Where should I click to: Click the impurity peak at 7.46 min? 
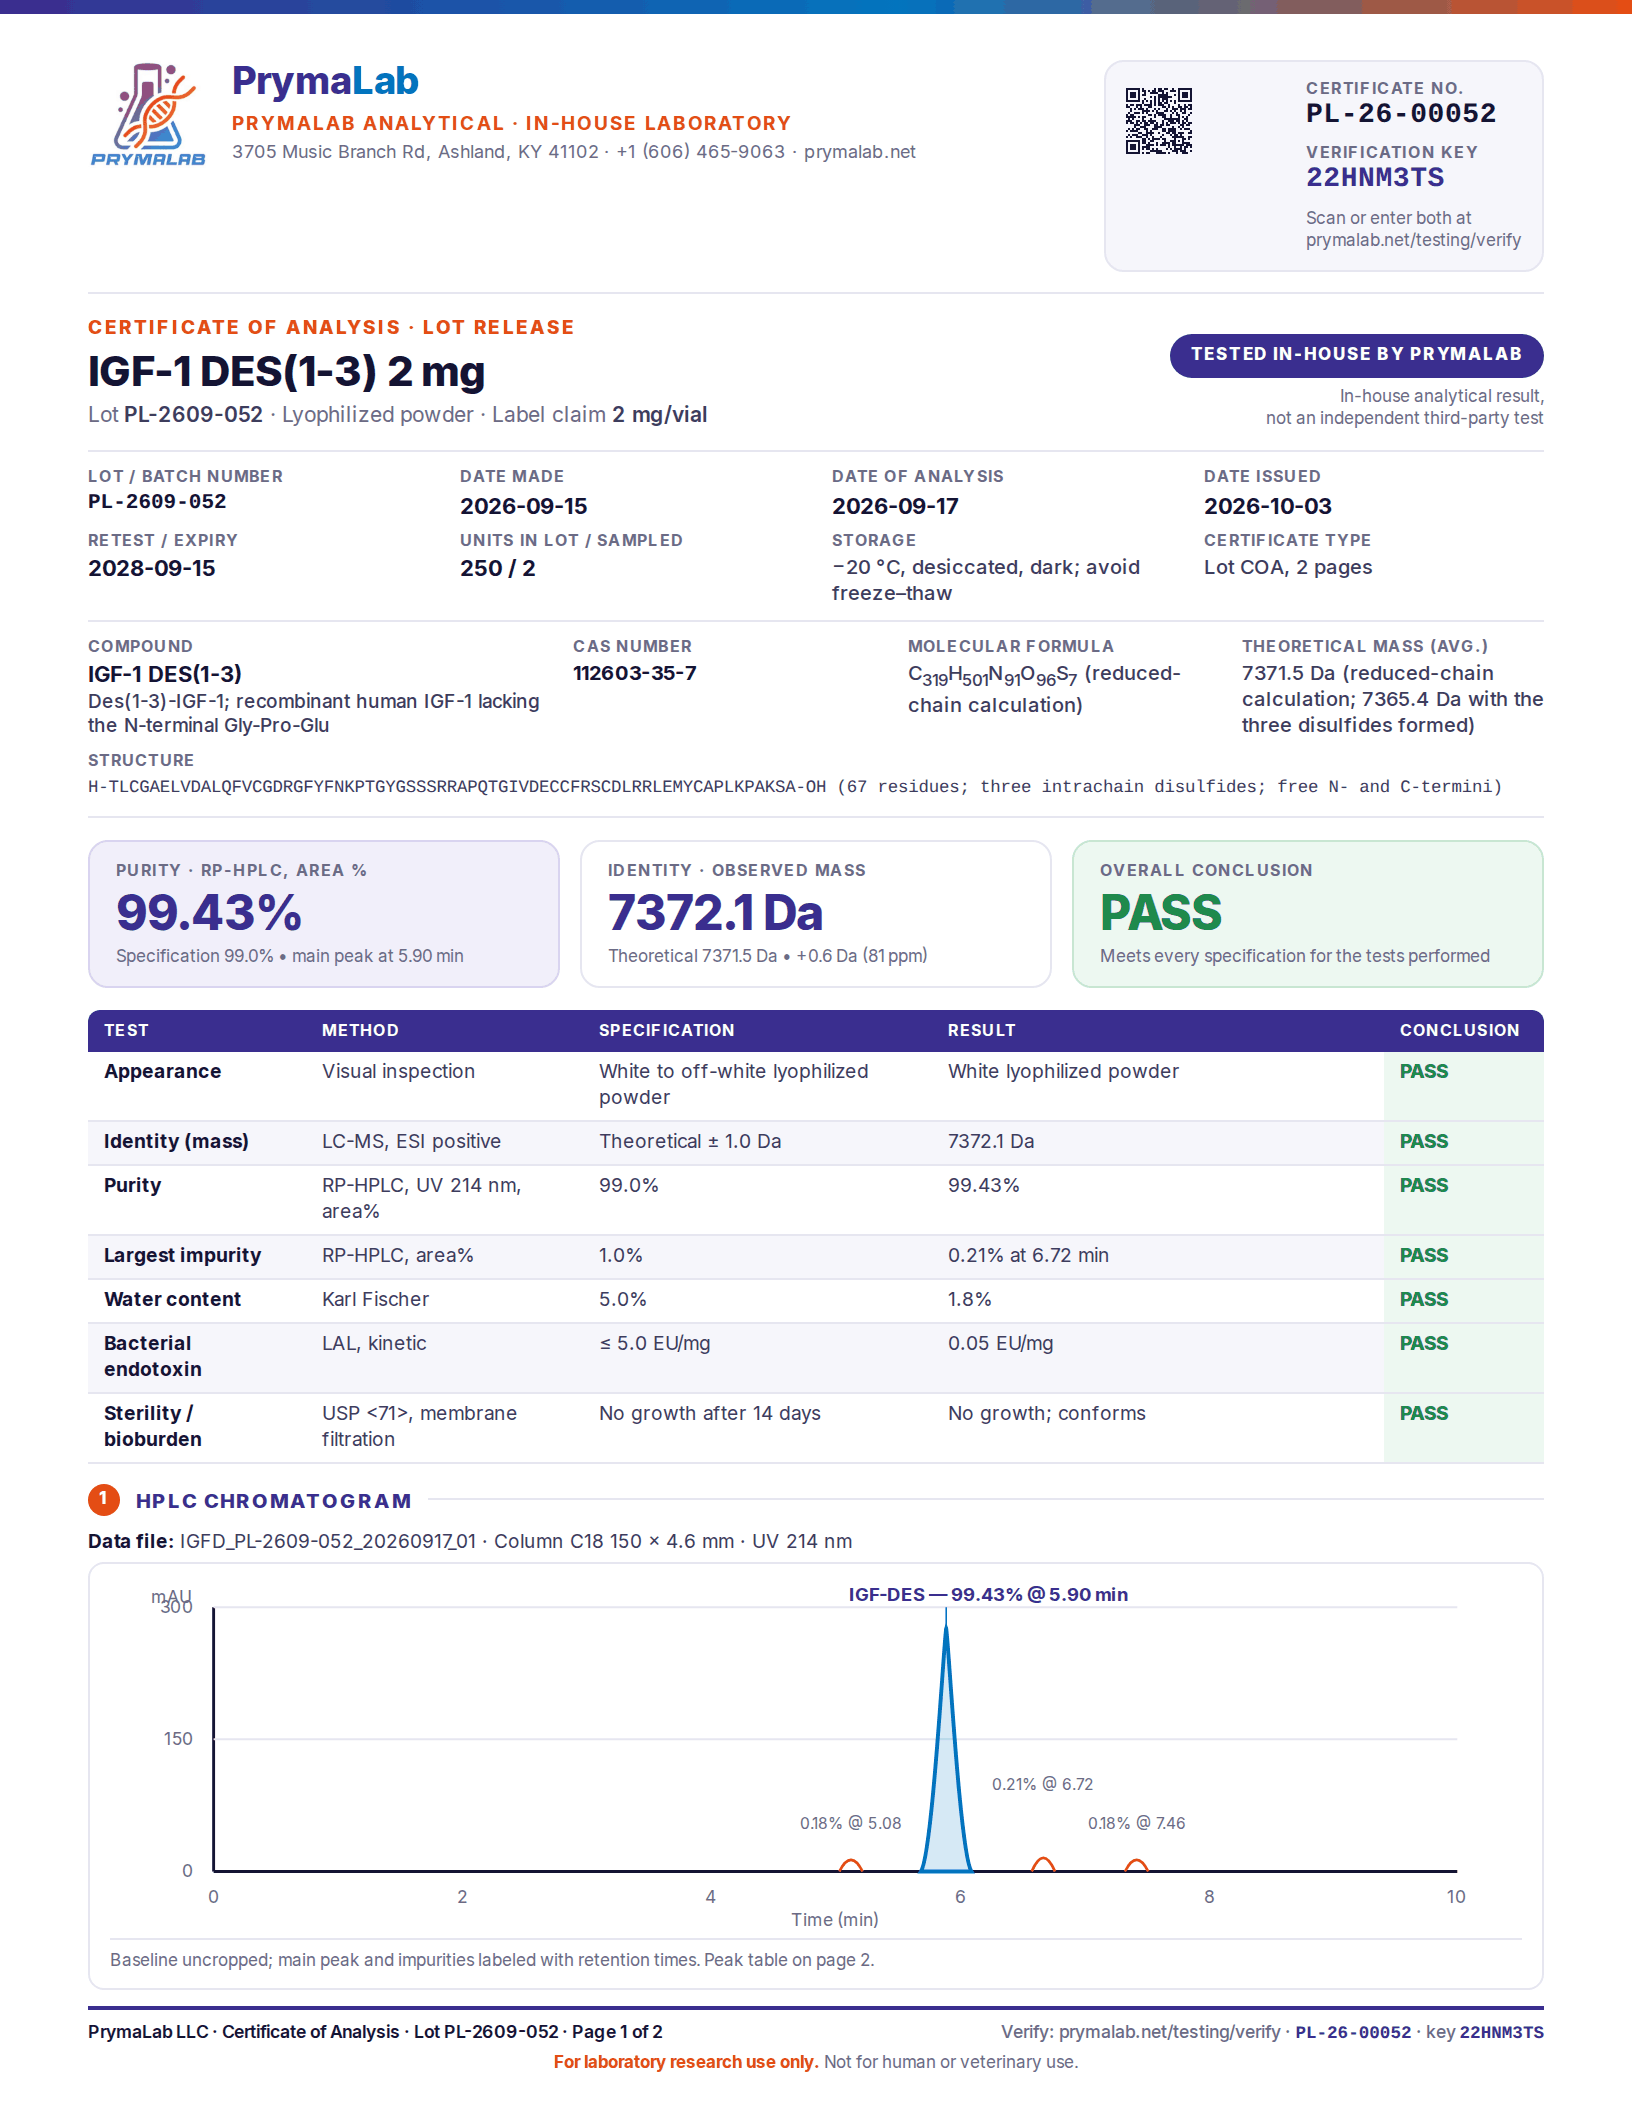coord(1136,1865)
